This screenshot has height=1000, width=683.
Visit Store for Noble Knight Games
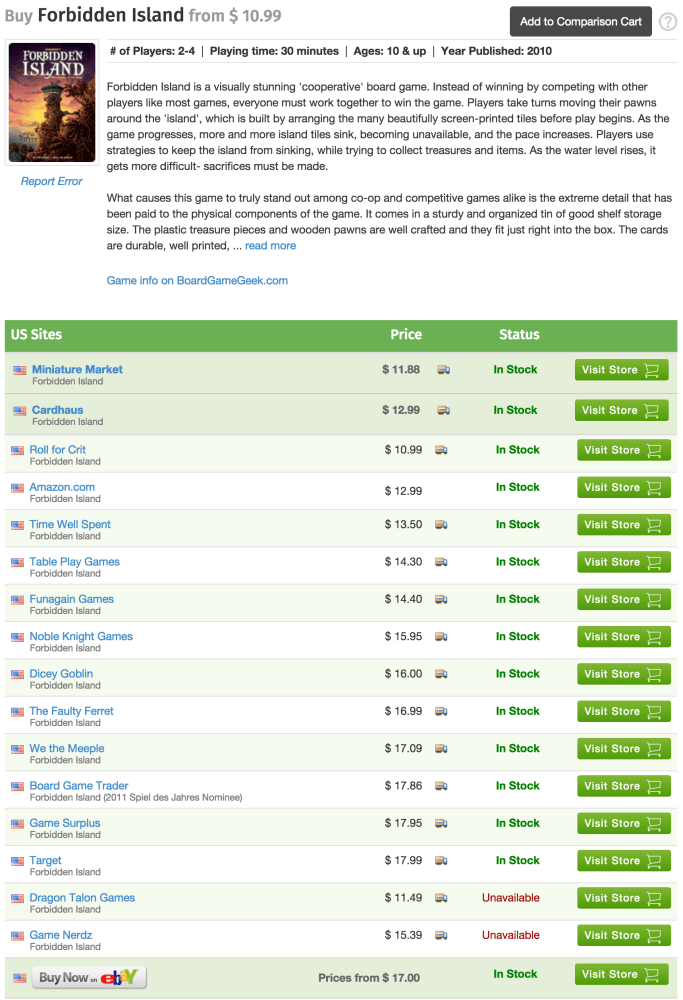point(624,637)
